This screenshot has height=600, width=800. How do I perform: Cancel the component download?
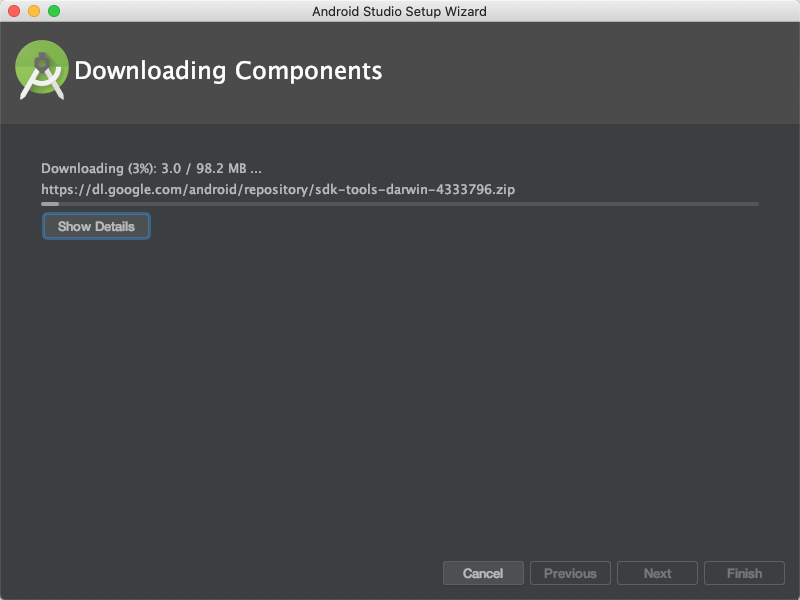(483, 573)
